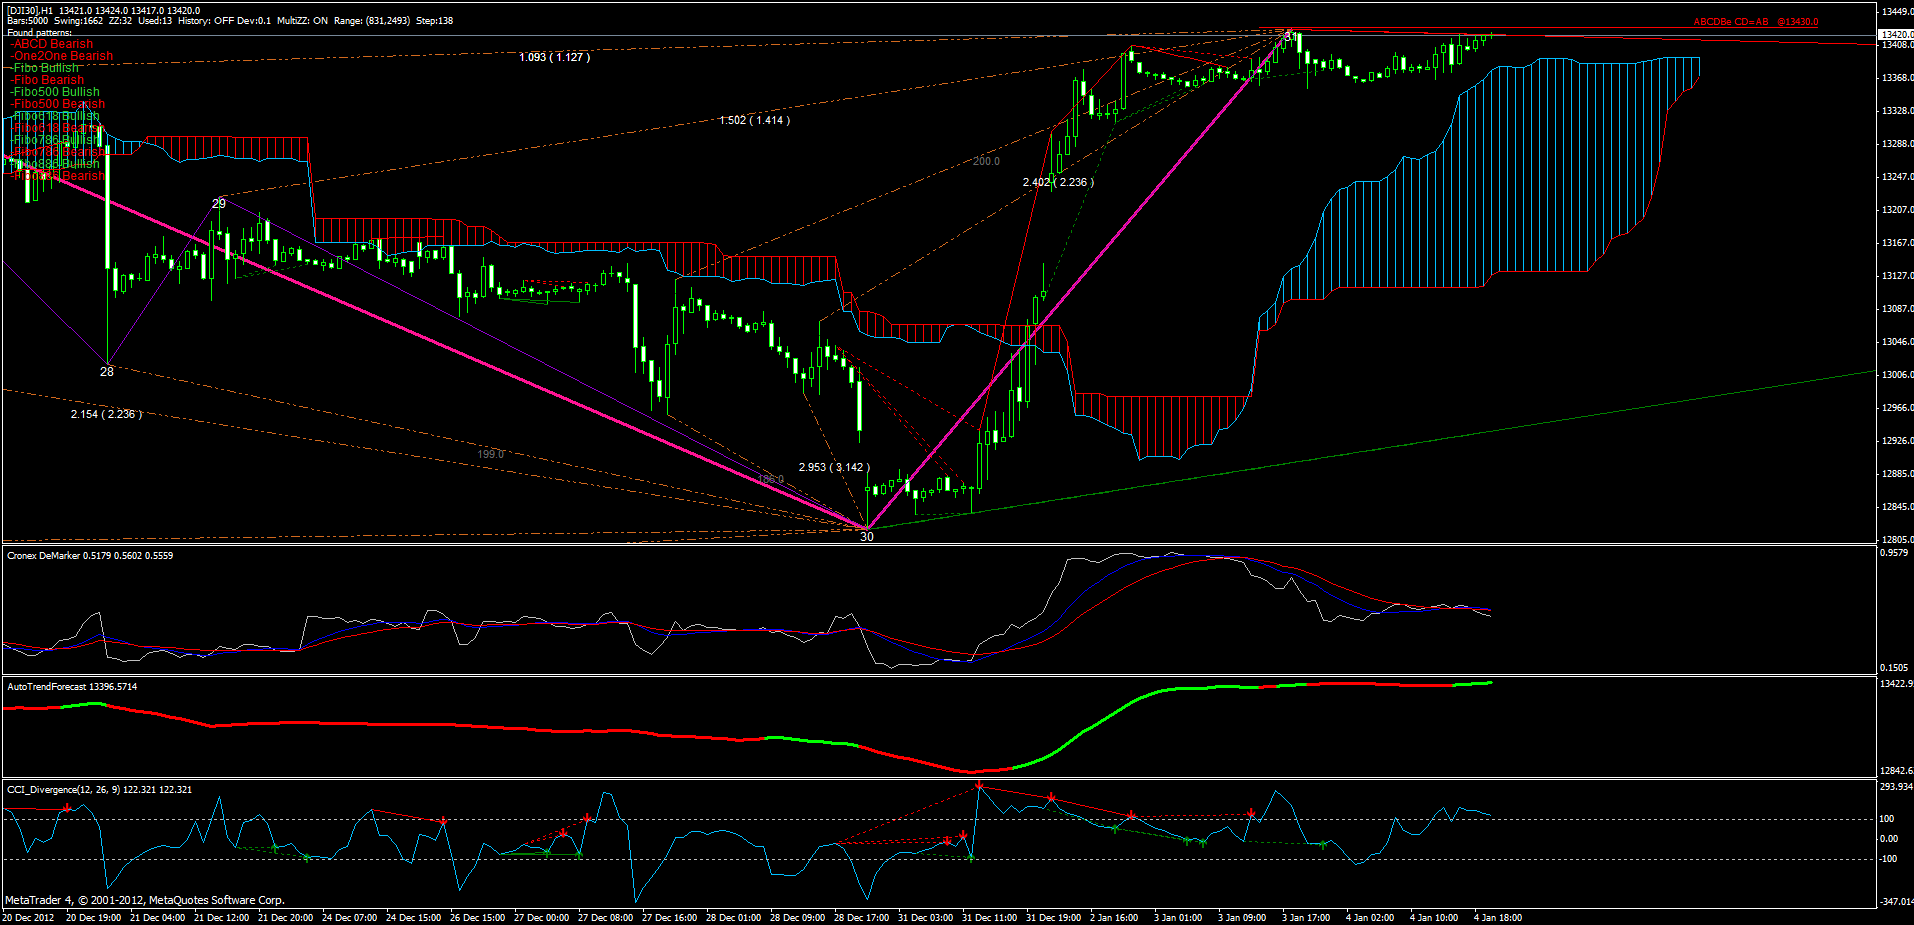The width and height of the screenshot is (1914, 925).
Task: Click the '13368.0' price scale value
Action: tap(1897, 78)
